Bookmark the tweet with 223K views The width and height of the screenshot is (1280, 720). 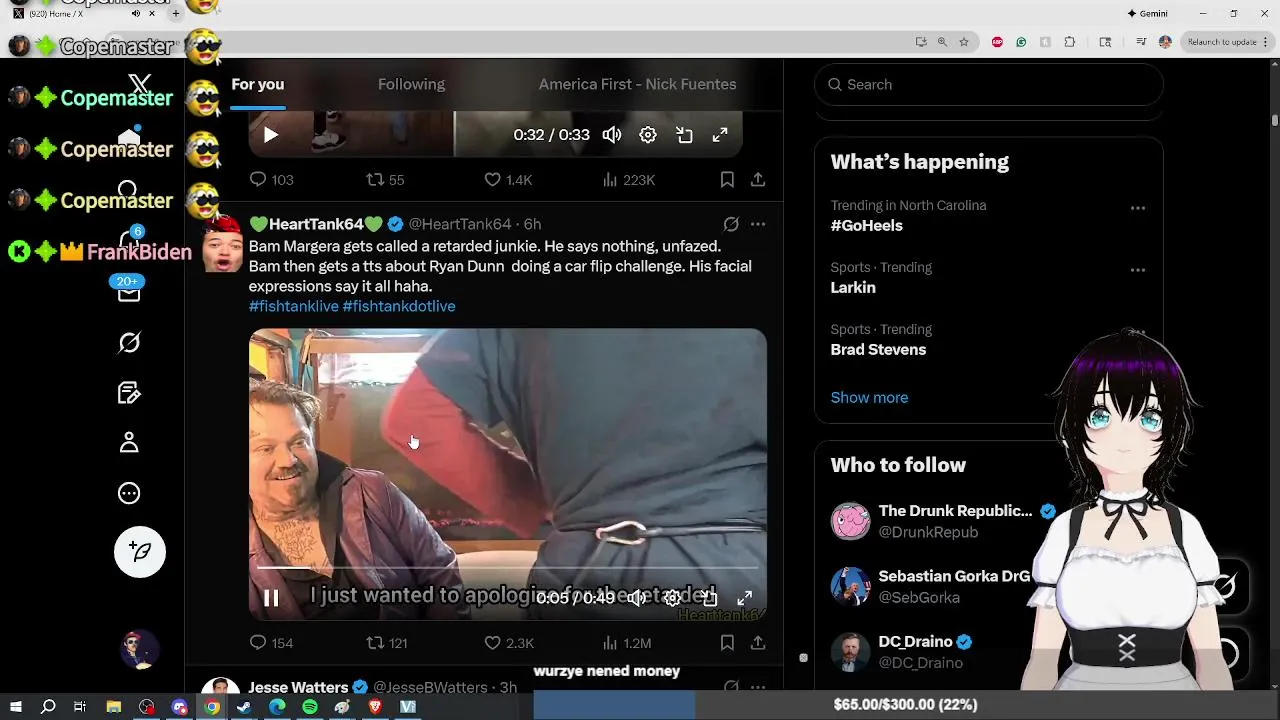pyautogui.click(x=727, y=180)
